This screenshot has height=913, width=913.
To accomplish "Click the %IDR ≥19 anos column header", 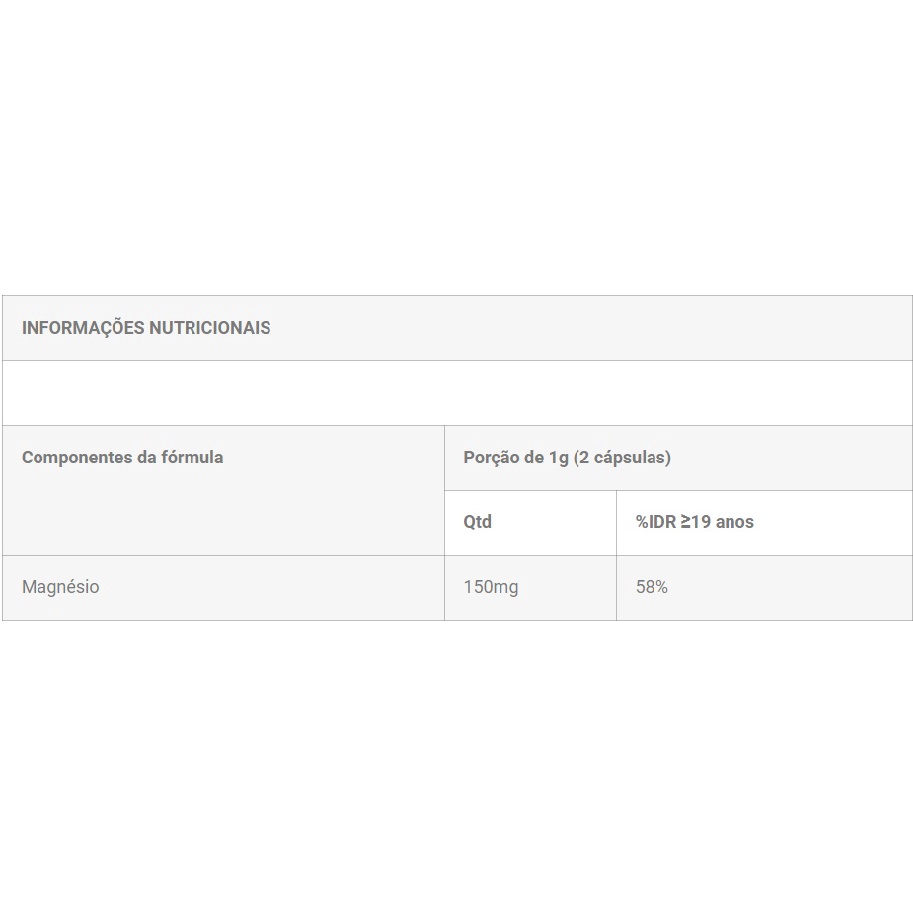I will [695, 522].
